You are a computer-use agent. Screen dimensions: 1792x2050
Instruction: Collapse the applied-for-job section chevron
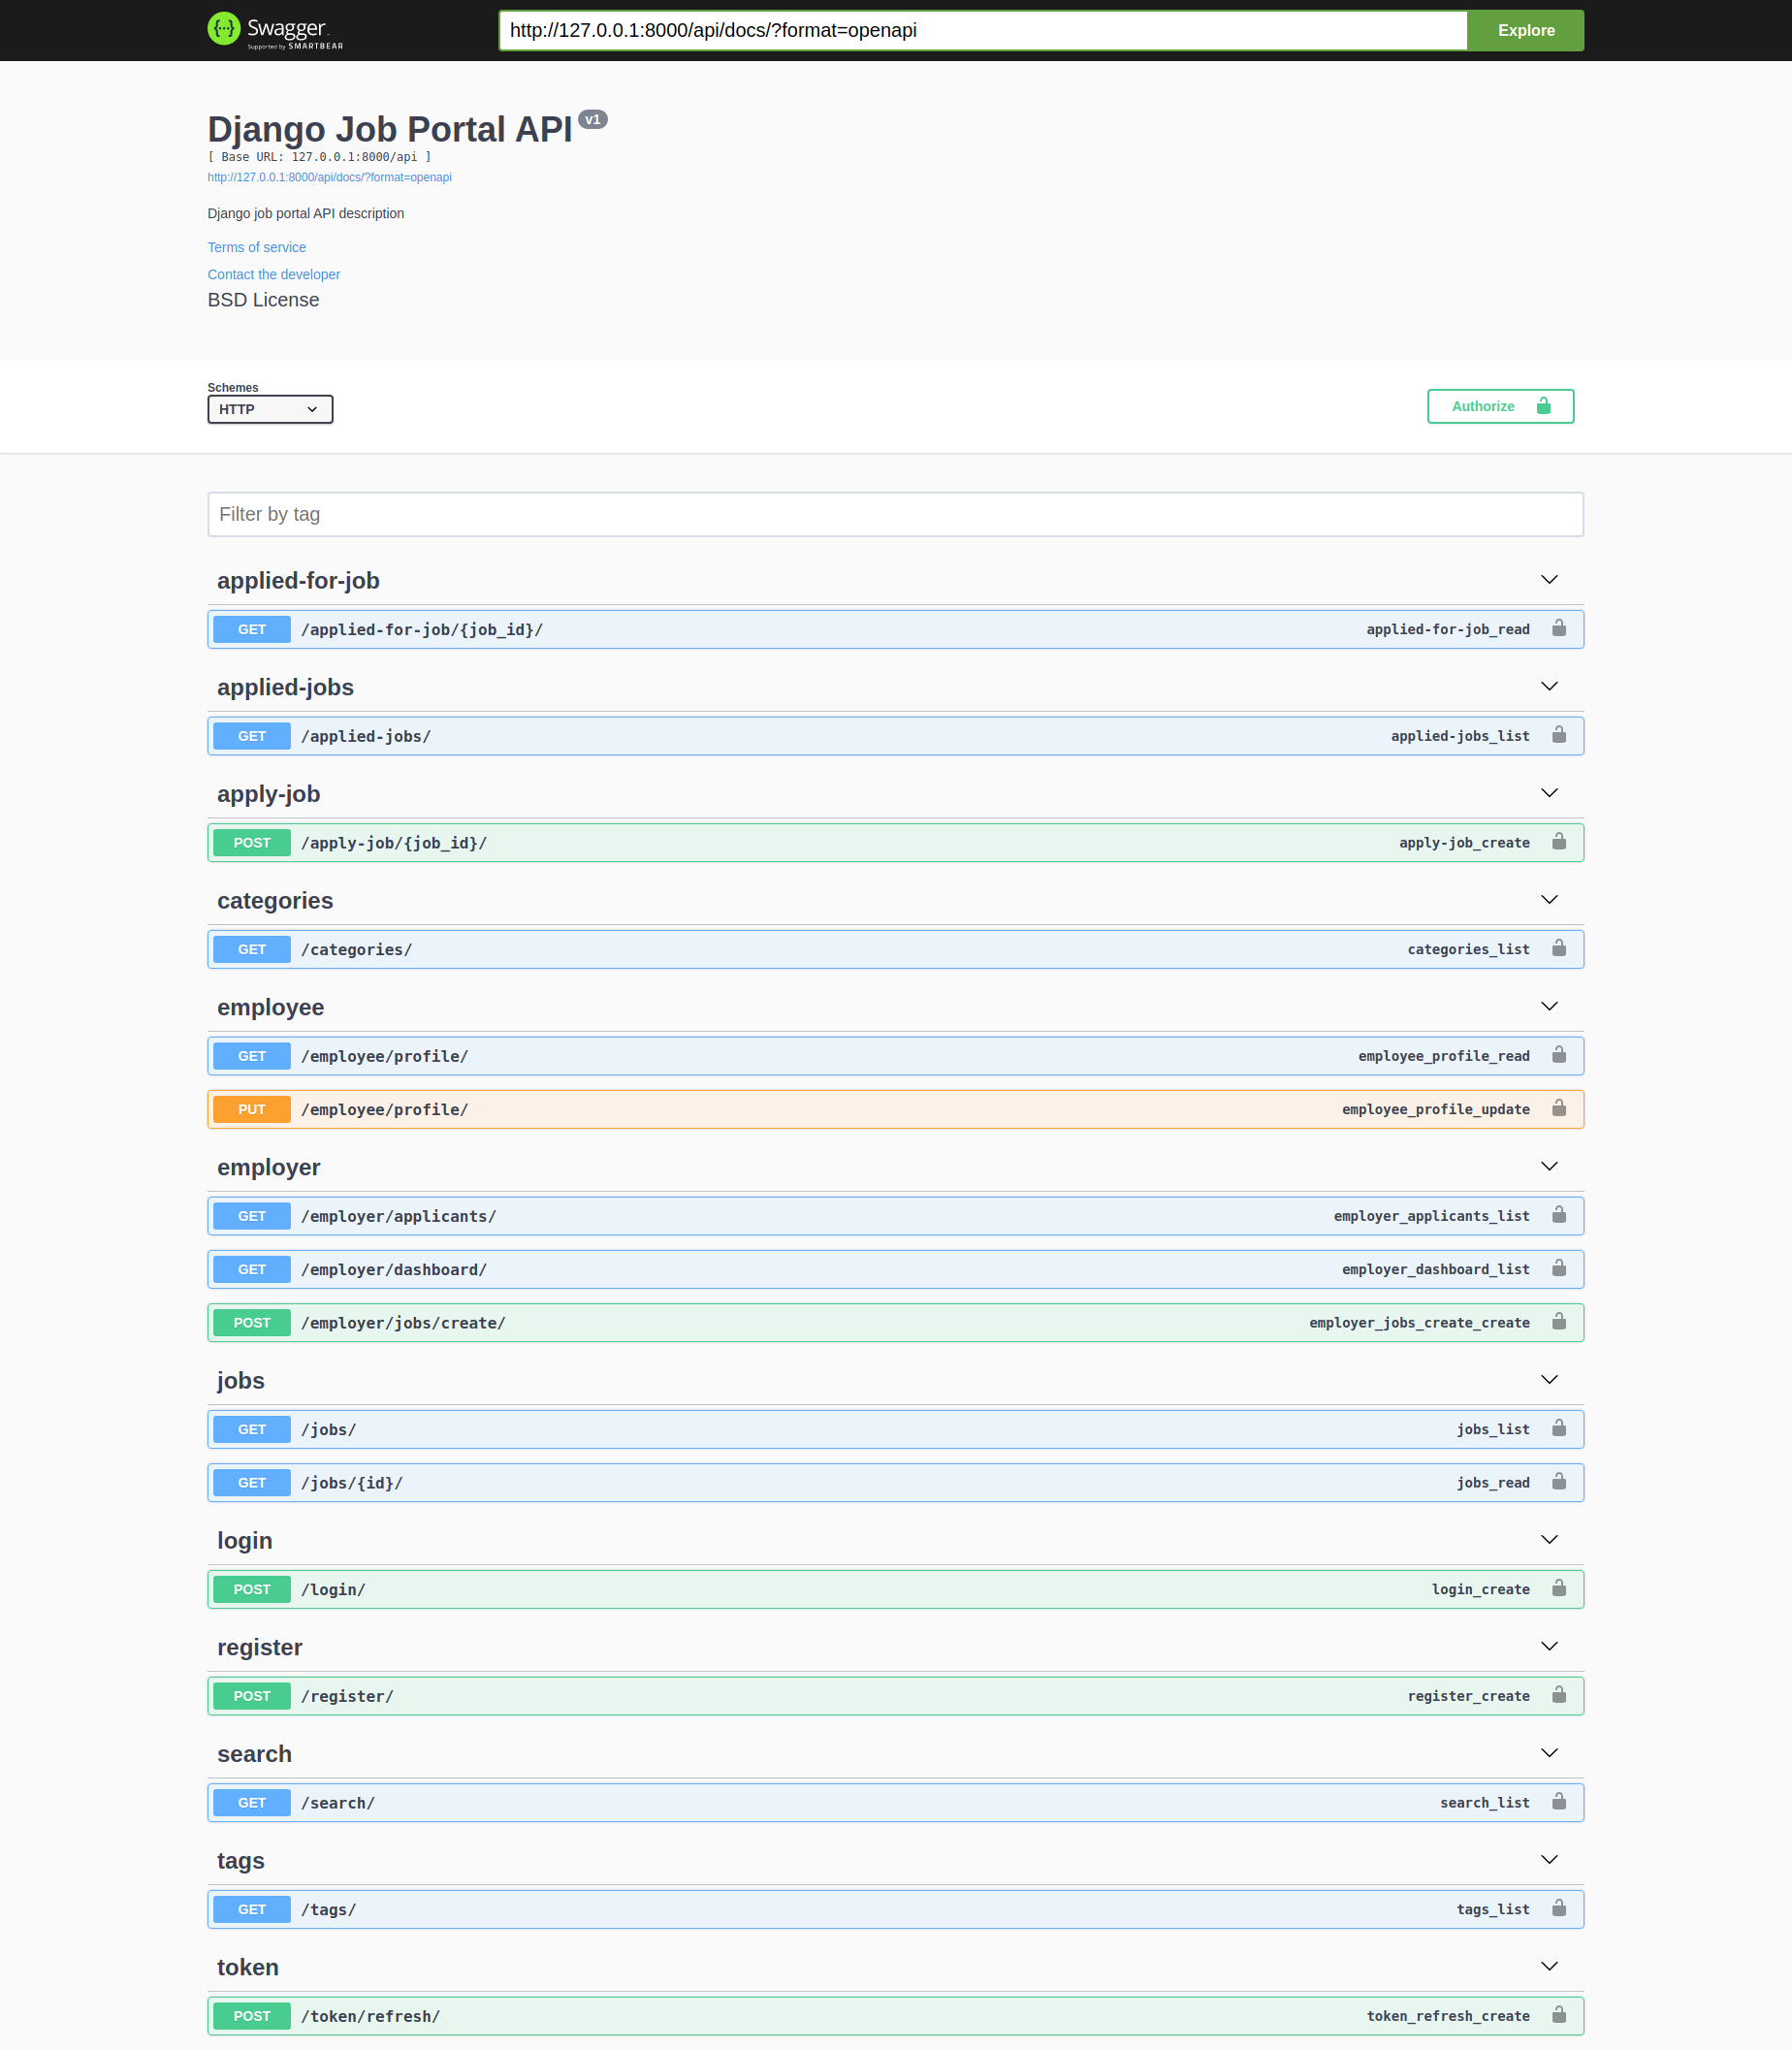[x=1549, y=580]
